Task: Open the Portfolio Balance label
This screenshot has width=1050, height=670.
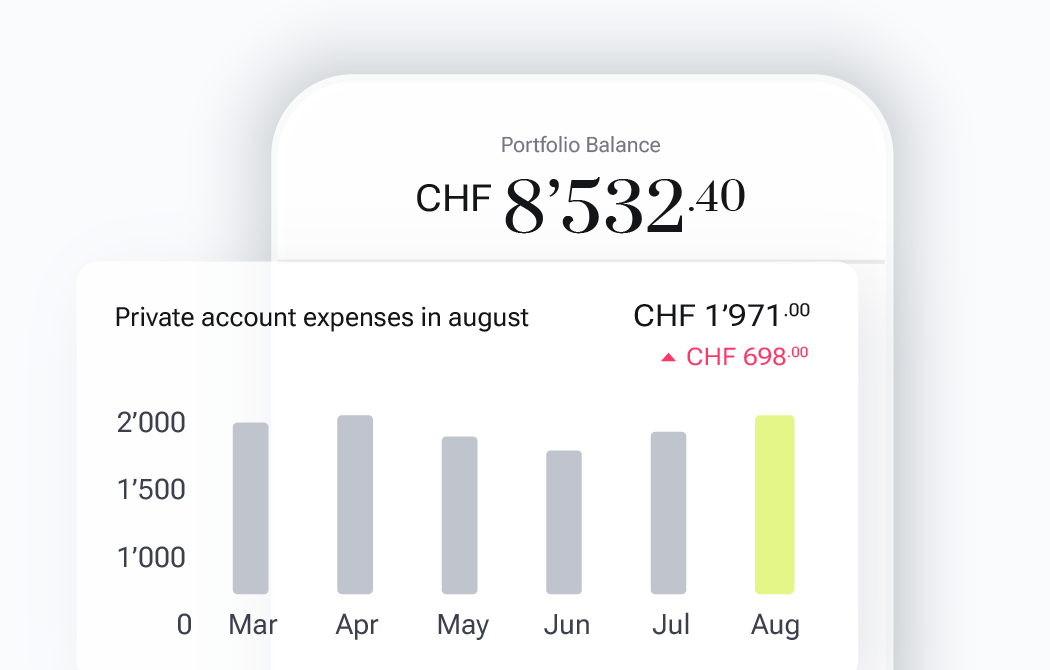Action: click(581, 145)
